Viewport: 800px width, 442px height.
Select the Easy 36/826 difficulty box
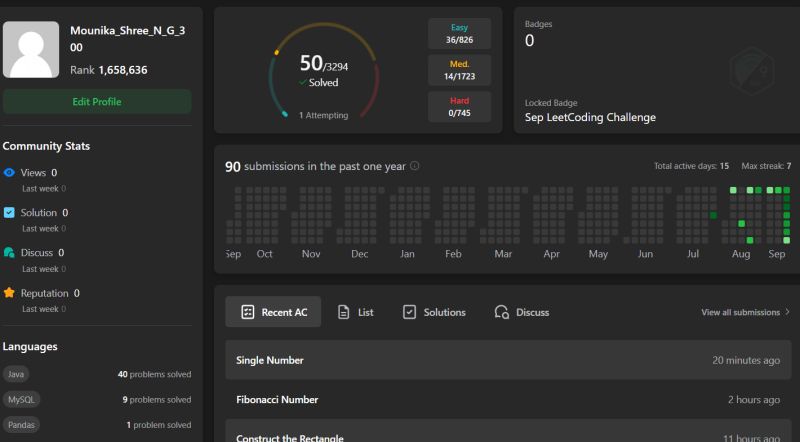459,34
